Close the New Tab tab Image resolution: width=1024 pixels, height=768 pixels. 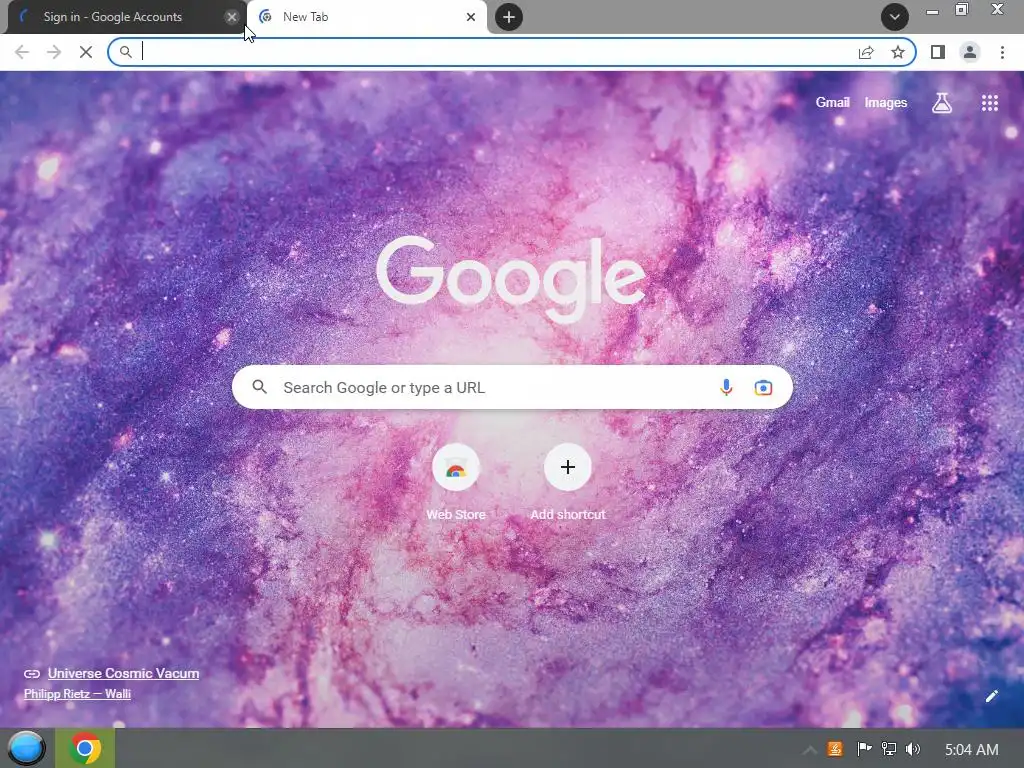471,17
